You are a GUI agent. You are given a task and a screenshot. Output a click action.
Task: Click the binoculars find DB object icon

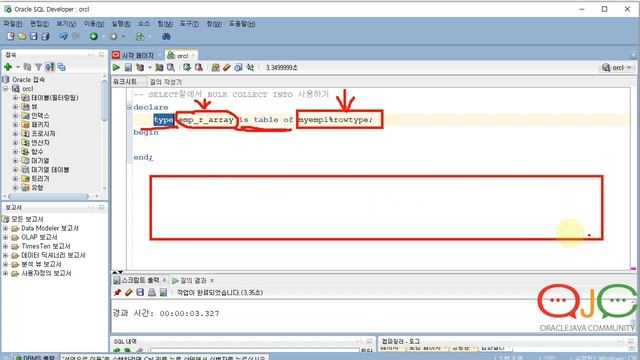(x=166, y=36)
